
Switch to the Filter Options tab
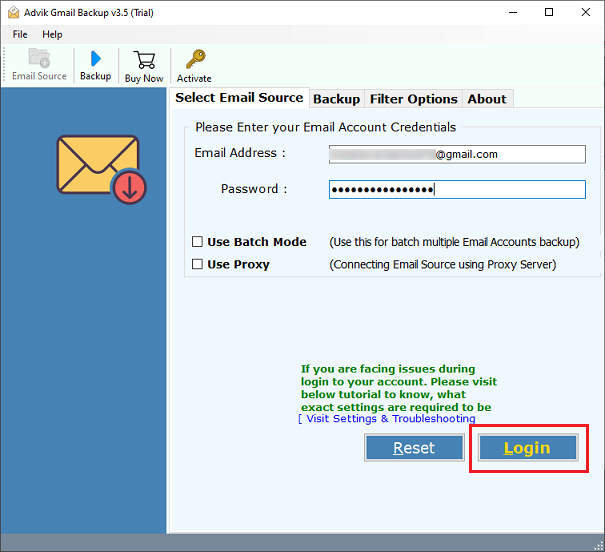[x=414, y=99]
